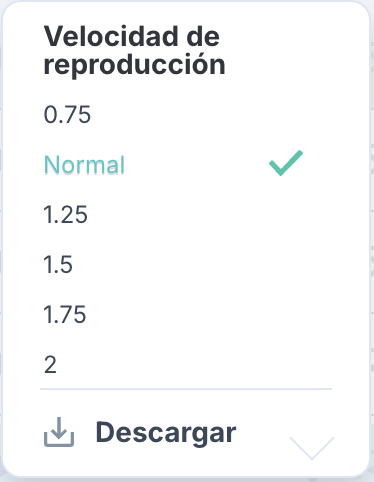Click the chevron arrow near Descargar
374x482 pixels.
pos(312,448)
